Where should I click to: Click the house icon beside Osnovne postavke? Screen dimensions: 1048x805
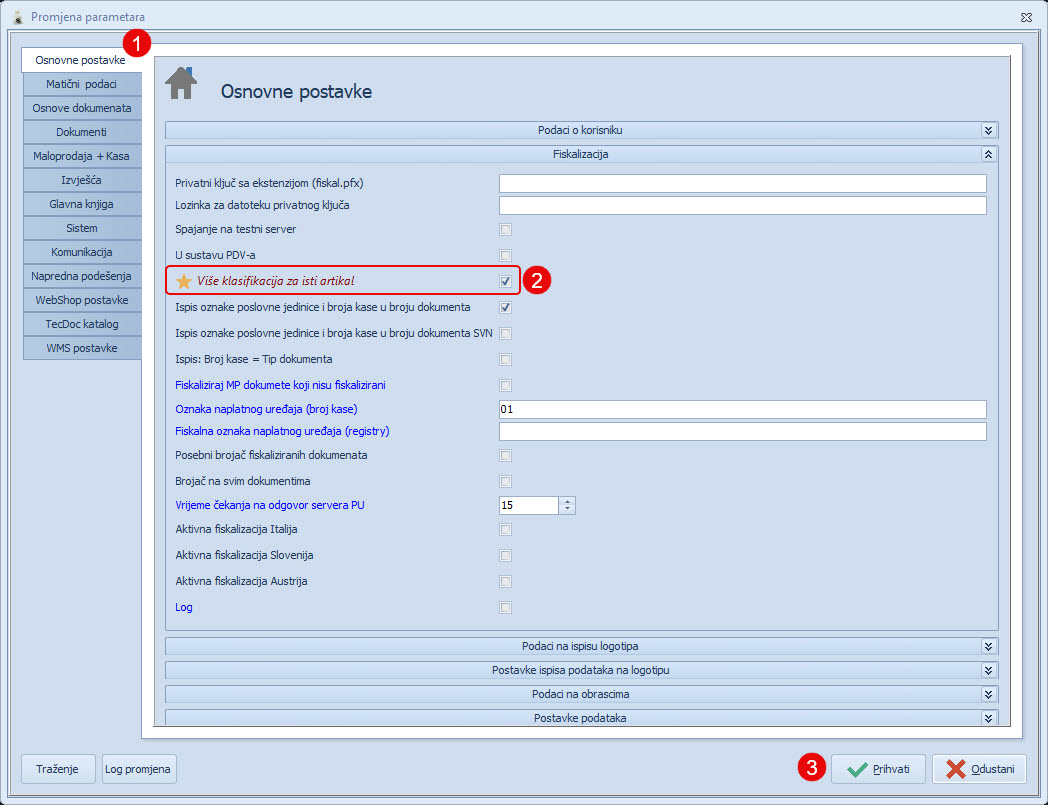[181, 84]
